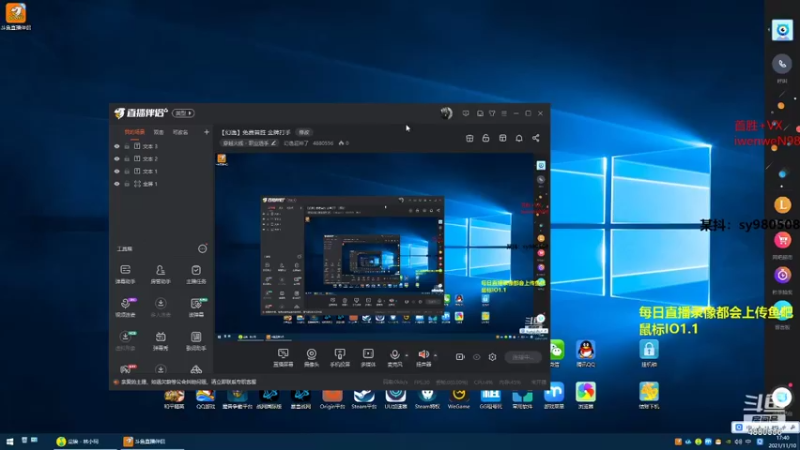Screen dimensions: 800x450
Task: Click the share icon above the preview
Action: pyautogui.click(x=536, y=138)
